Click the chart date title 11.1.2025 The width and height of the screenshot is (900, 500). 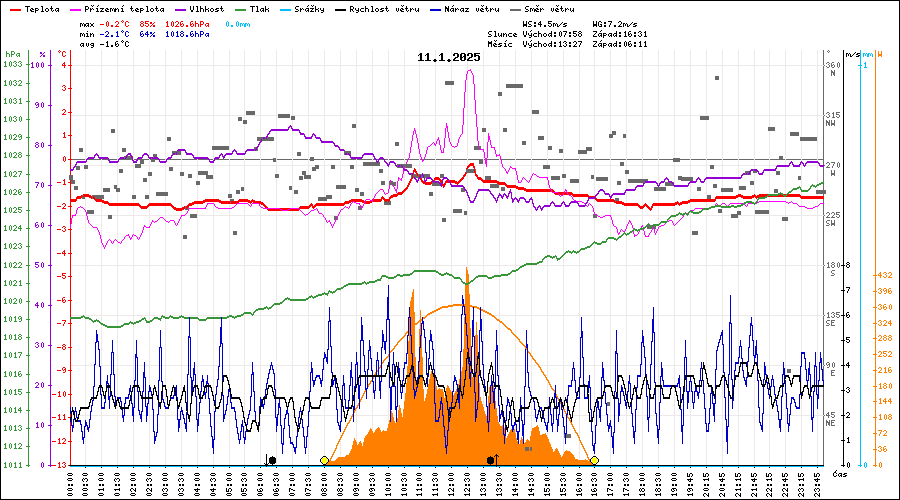point(449,57)
